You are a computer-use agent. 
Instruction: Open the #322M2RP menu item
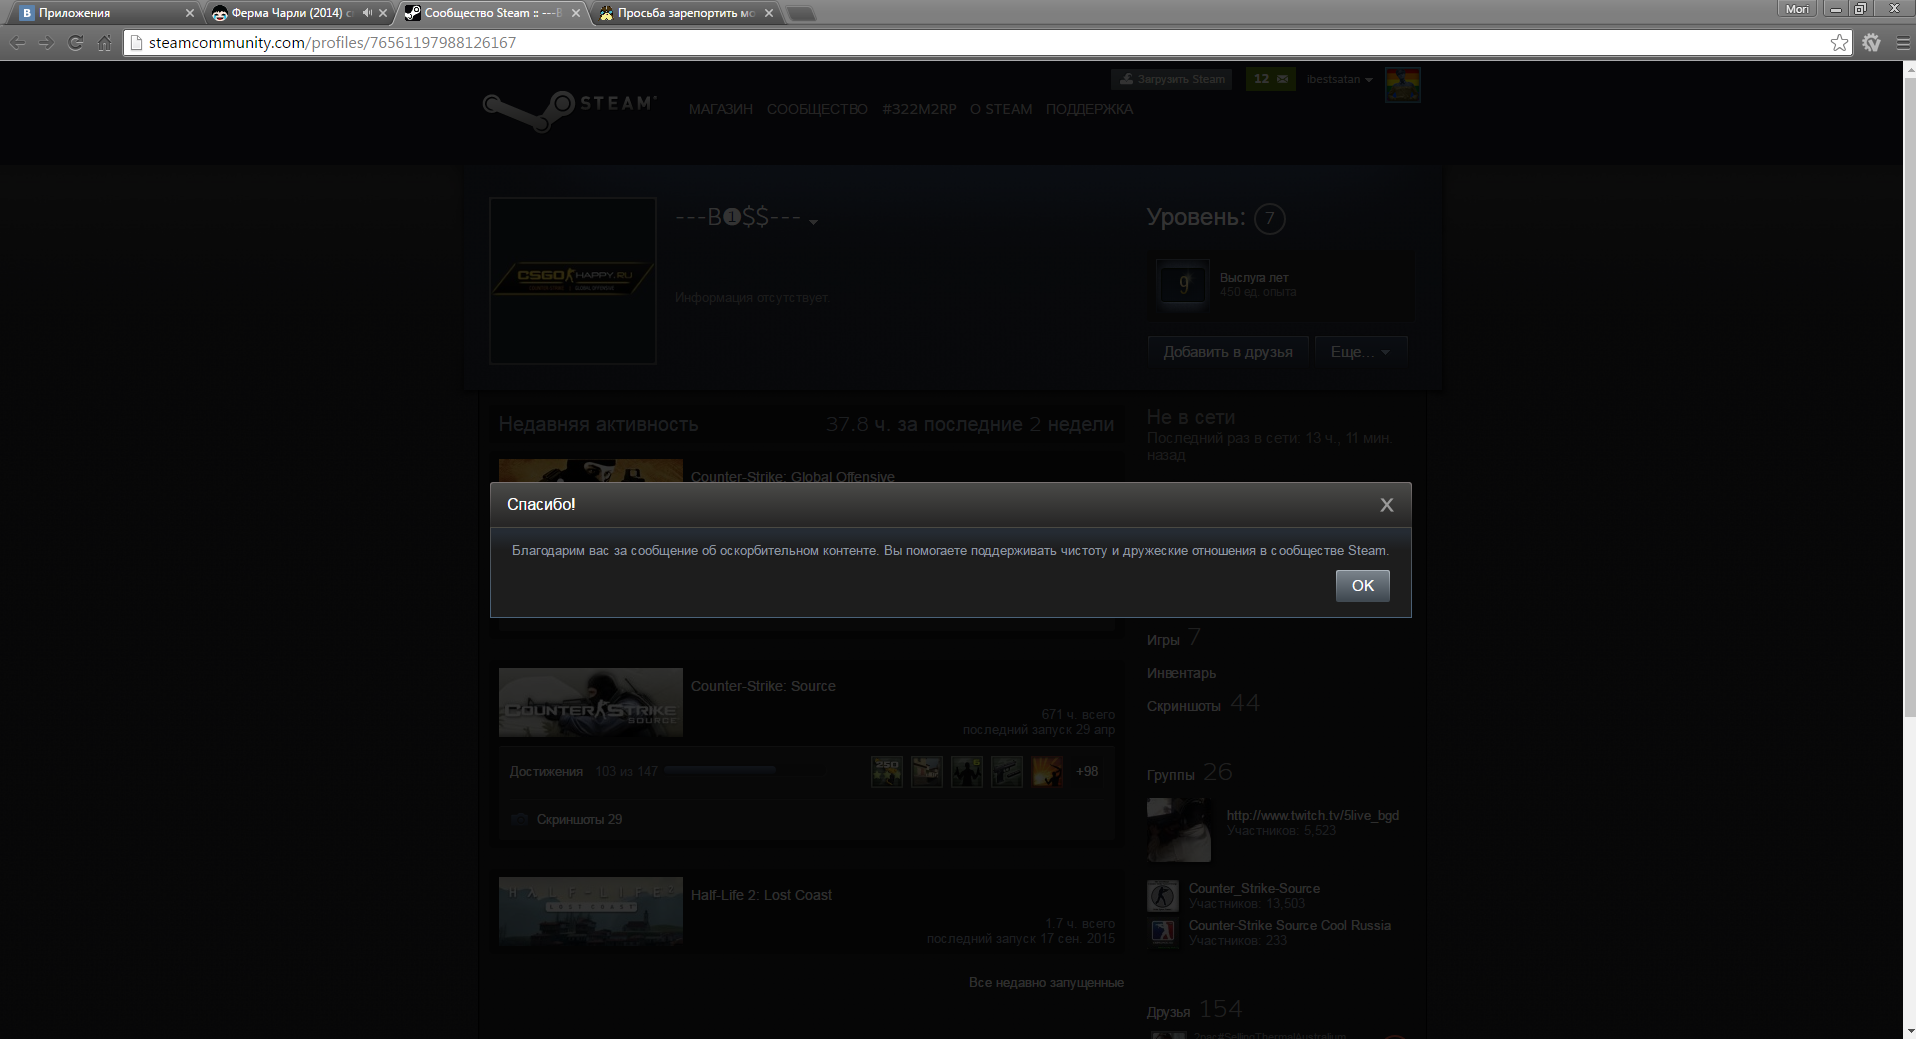click(x=919, y=109)
